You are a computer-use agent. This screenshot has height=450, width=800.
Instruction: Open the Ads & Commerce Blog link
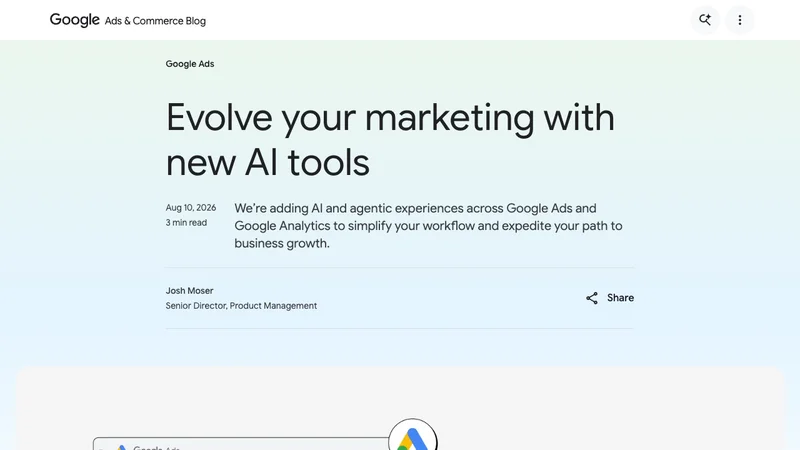pos(155,21)
